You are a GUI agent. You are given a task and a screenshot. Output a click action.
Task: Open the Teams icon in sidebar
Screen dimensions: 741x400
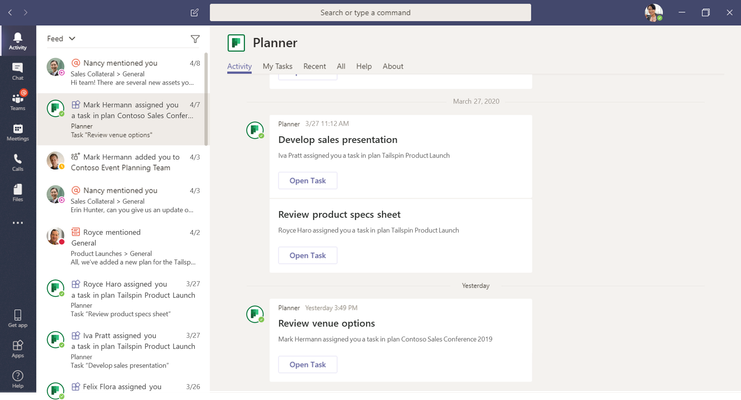point(17,102)
